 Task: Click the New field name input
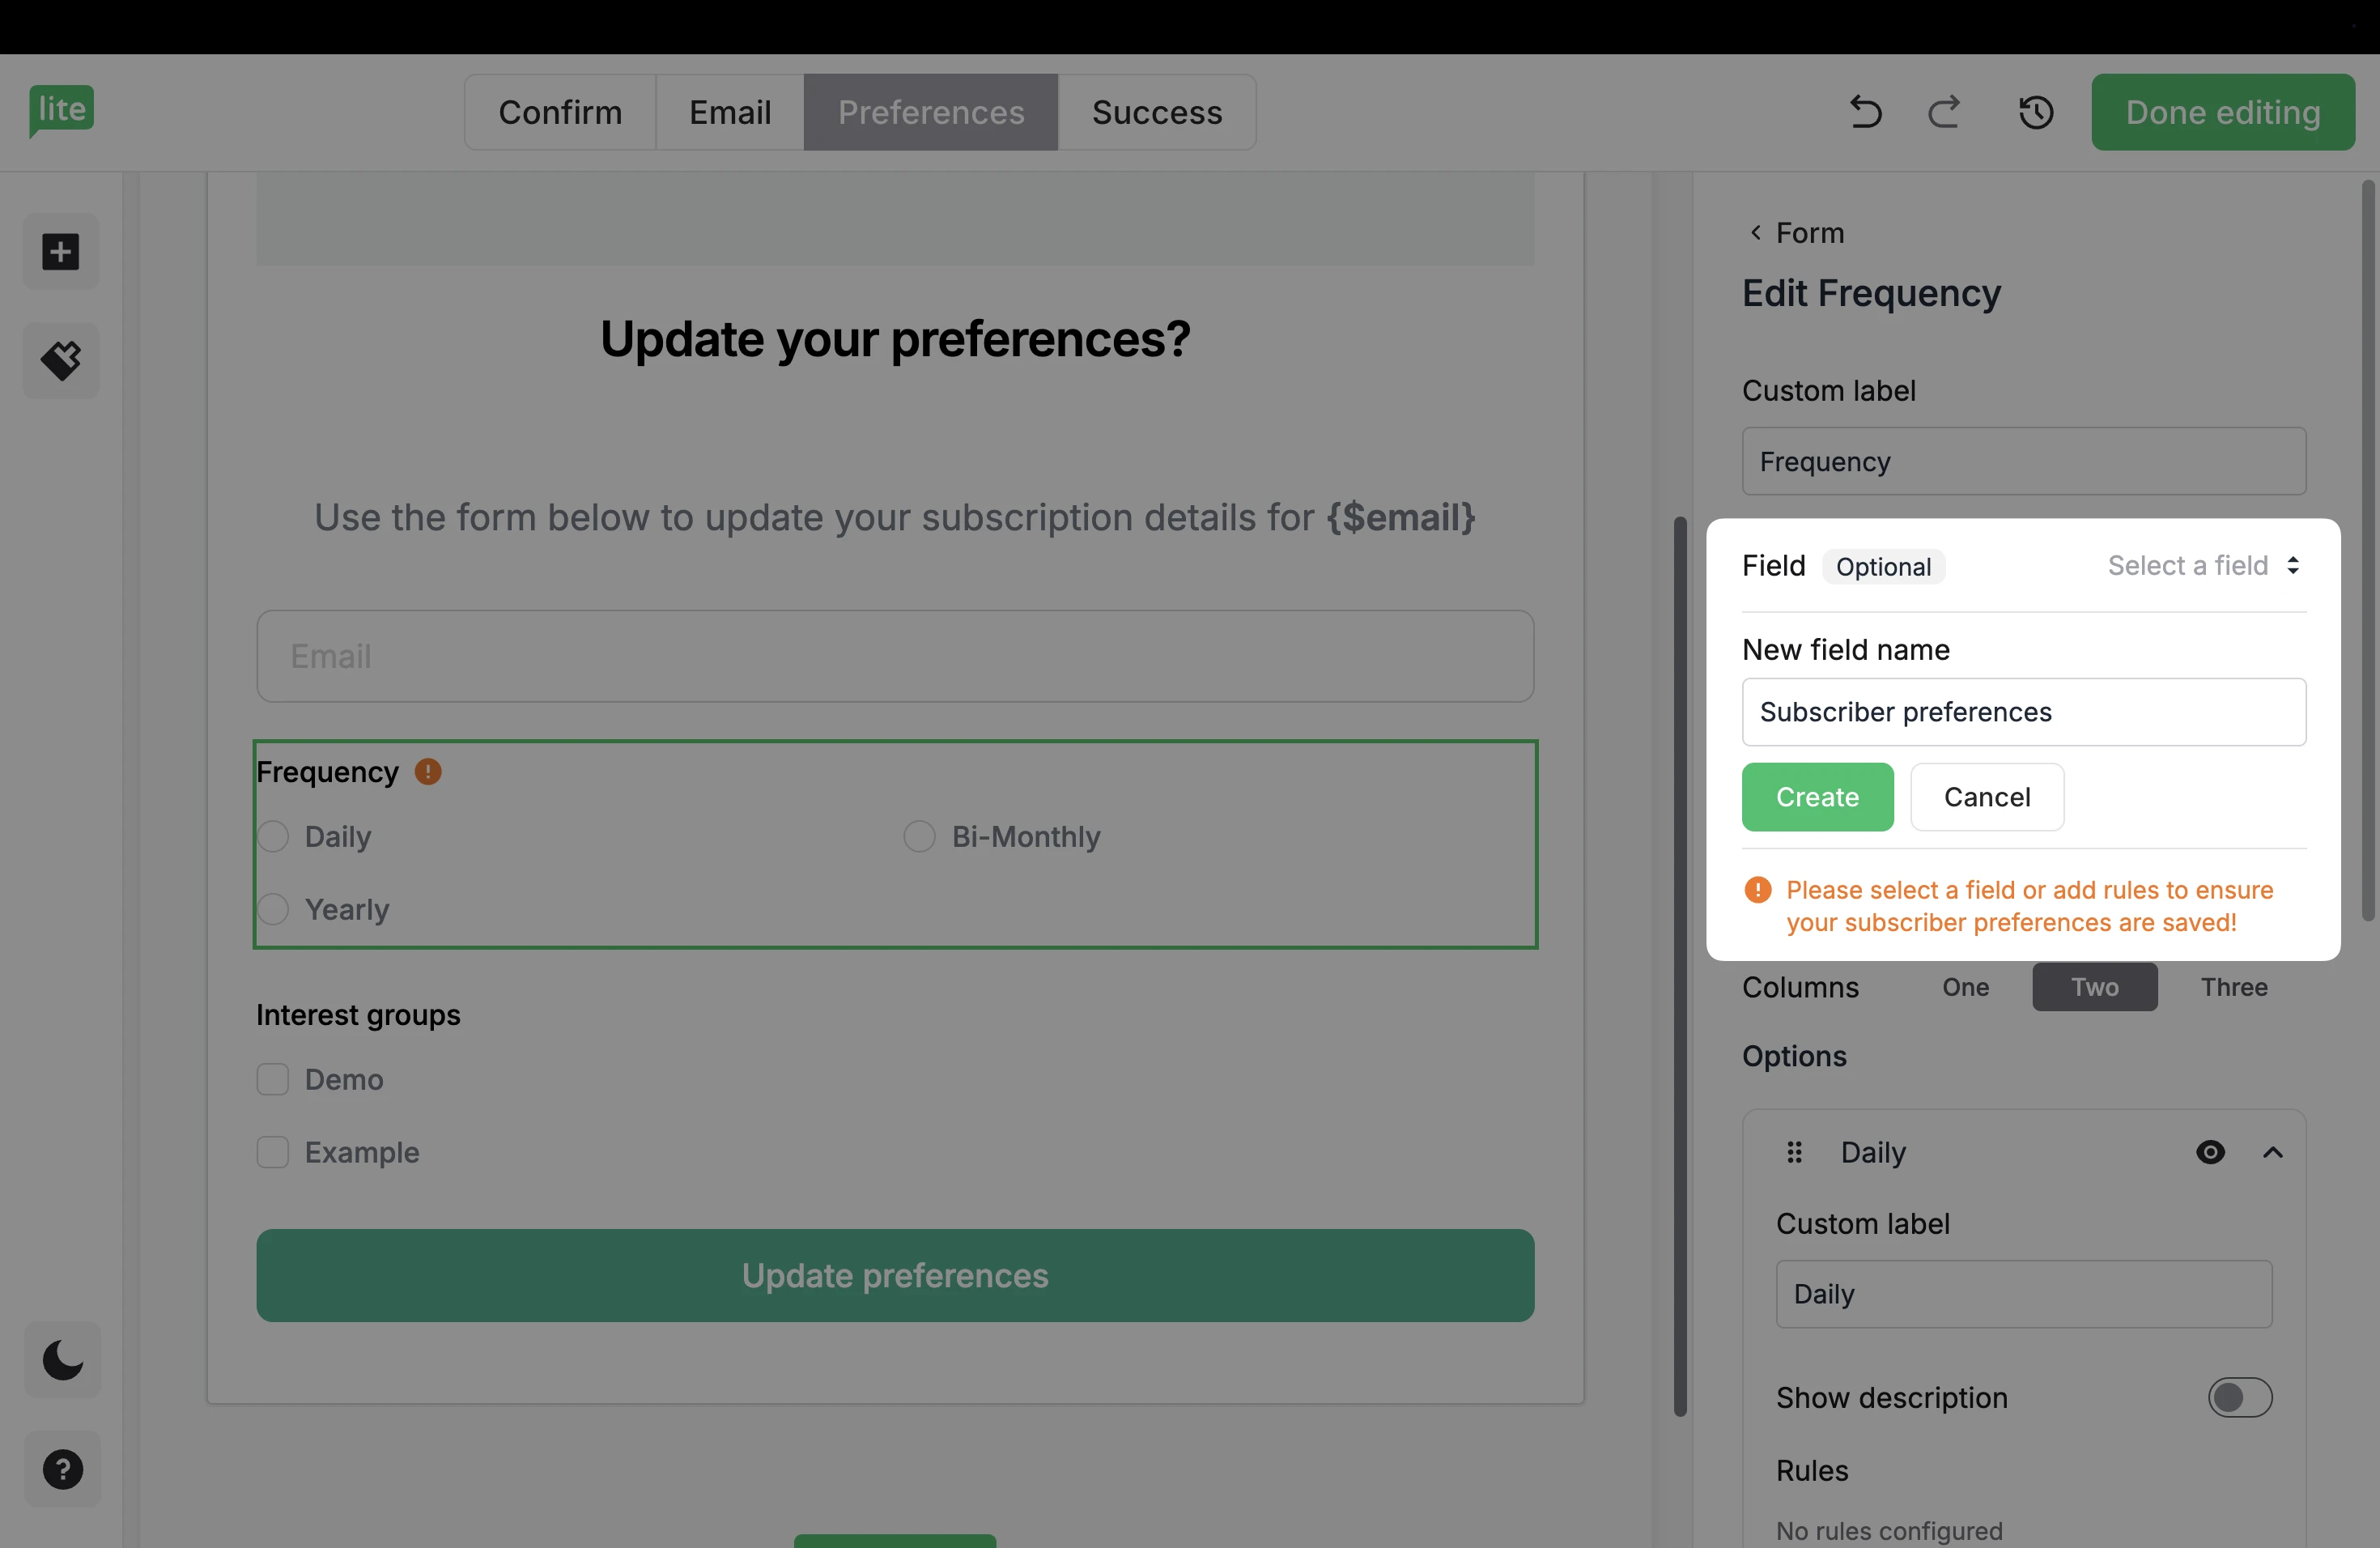pos(2023,712)
